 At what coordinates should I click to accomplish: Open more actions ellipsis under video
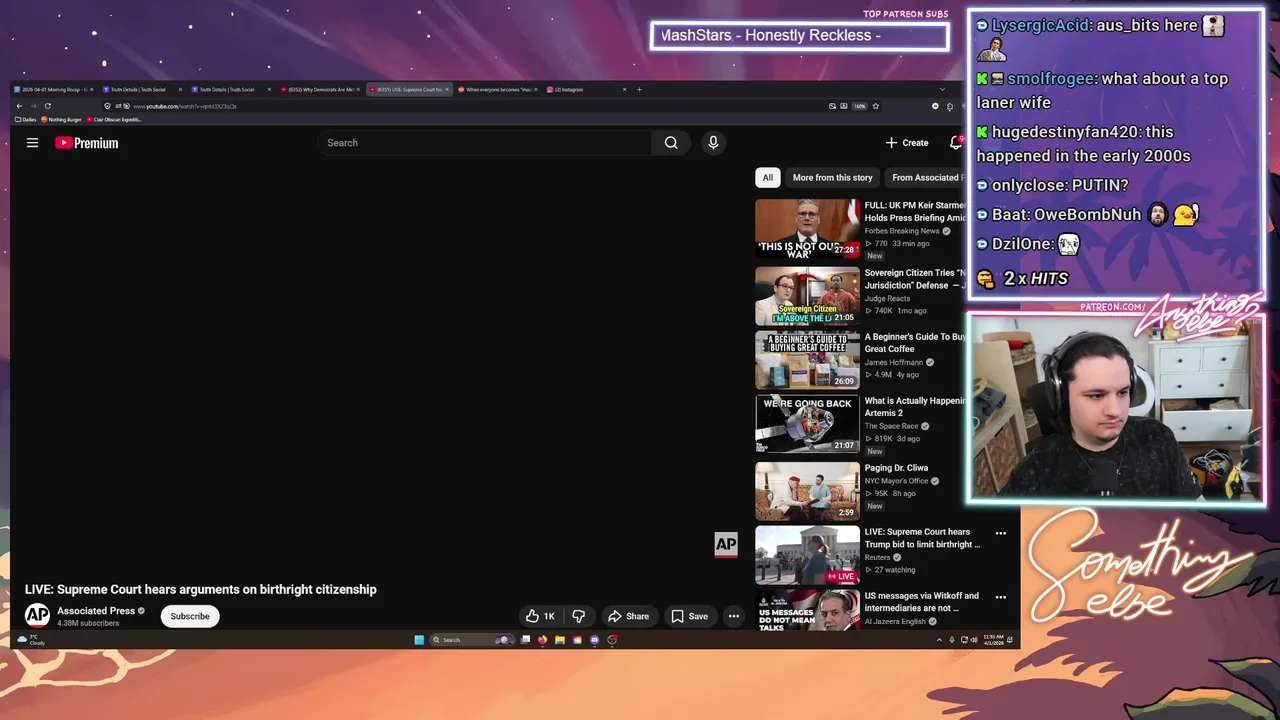(734, 616)
